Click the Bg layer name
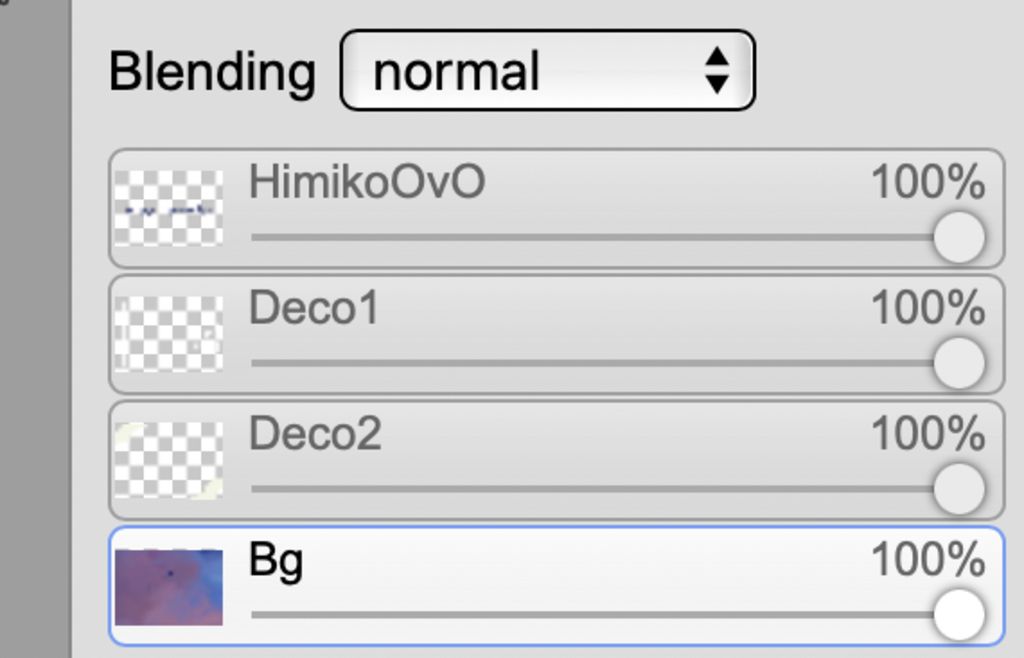 tap(276, 562)
